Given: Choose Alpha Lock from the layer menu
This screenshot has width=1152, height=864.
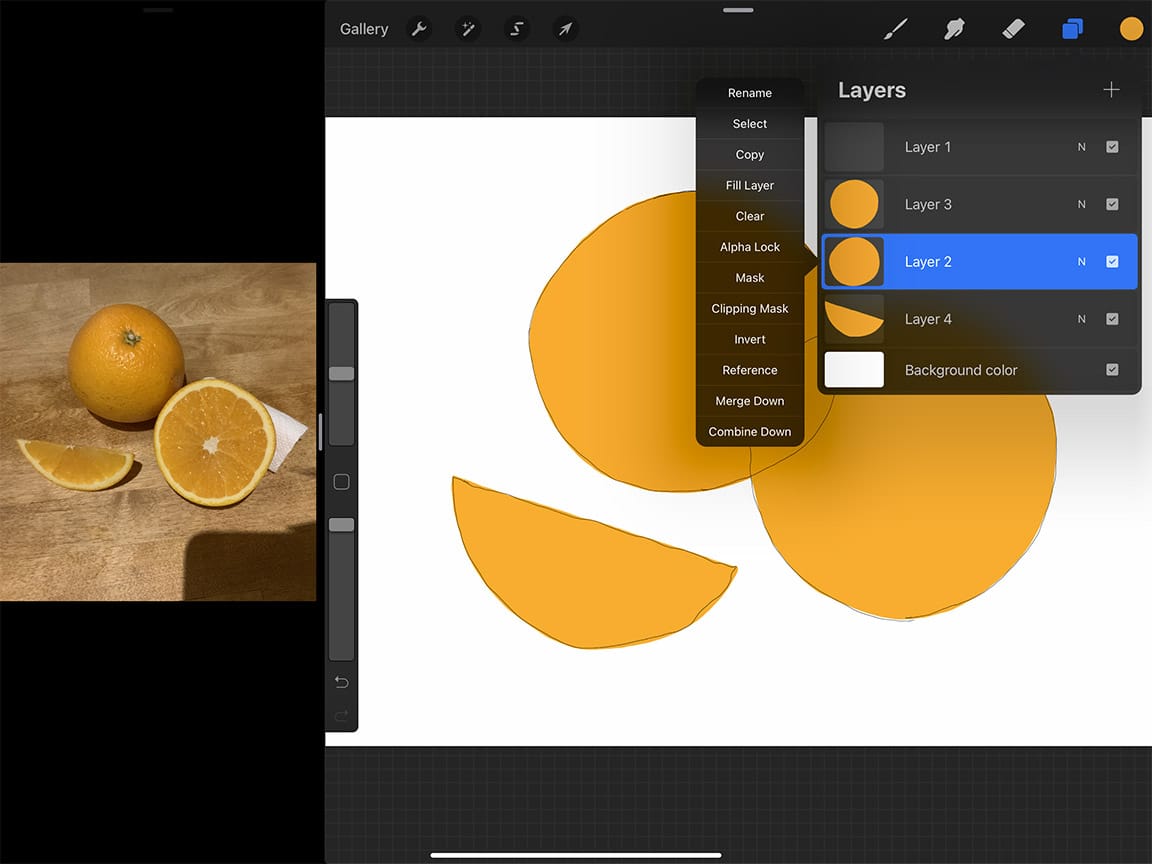Looking at the screenshot, I should pyautogui.click(x=750, y=246).
